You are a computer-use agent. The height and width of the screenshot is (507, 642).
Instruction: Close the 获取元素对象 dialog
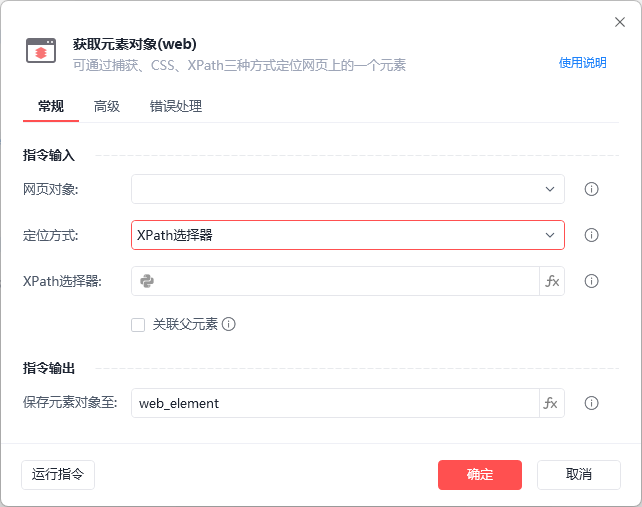coord(619,22)
